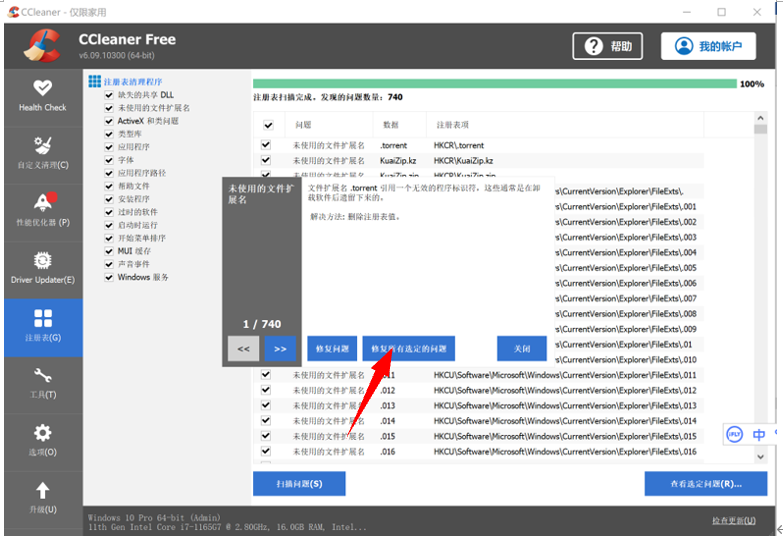Uncheck the 未使用的文件扩展名 category checkbox
Viewport: 783px width, 537px height.
(x=109, y=108)
